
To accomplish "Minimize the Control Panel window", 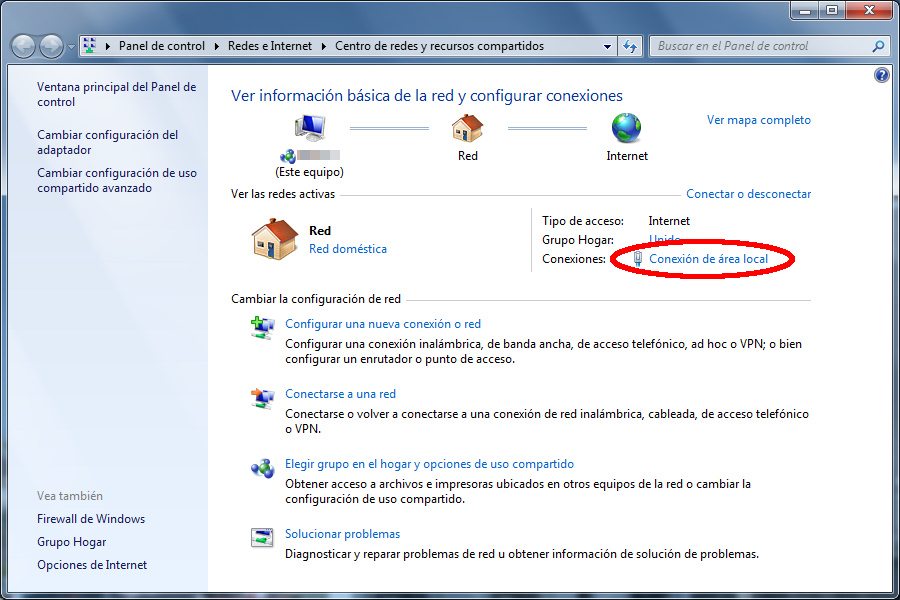I will pos(805,10).
